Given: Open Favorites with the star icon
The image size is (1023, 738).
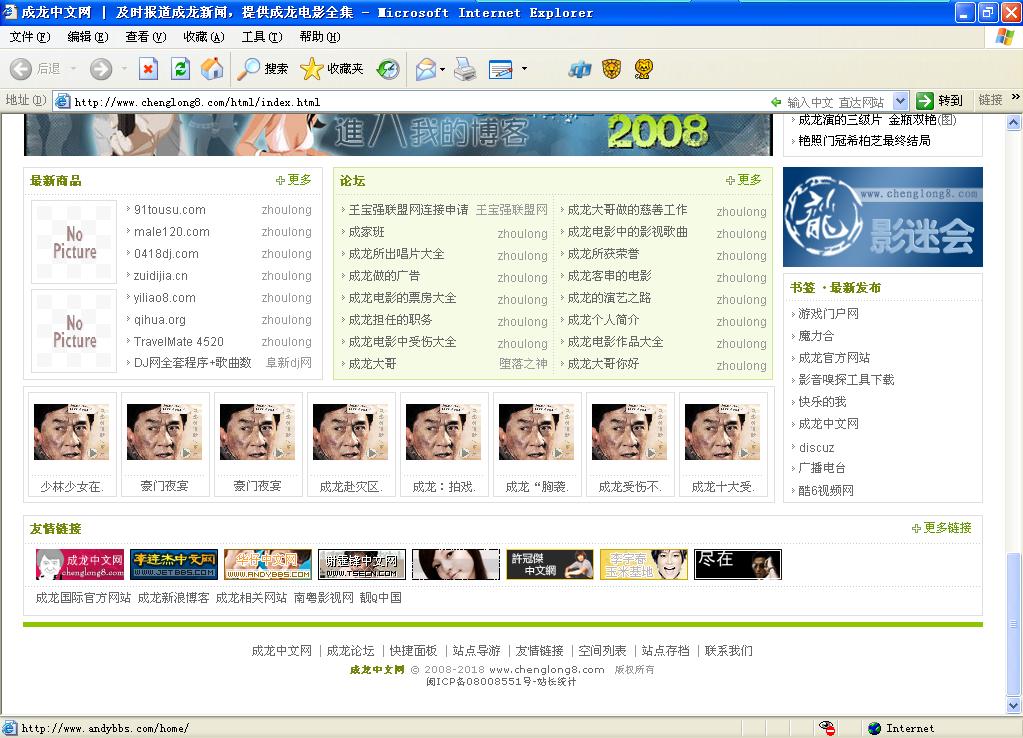Looking at the screenshot, I should pos(311,69).
